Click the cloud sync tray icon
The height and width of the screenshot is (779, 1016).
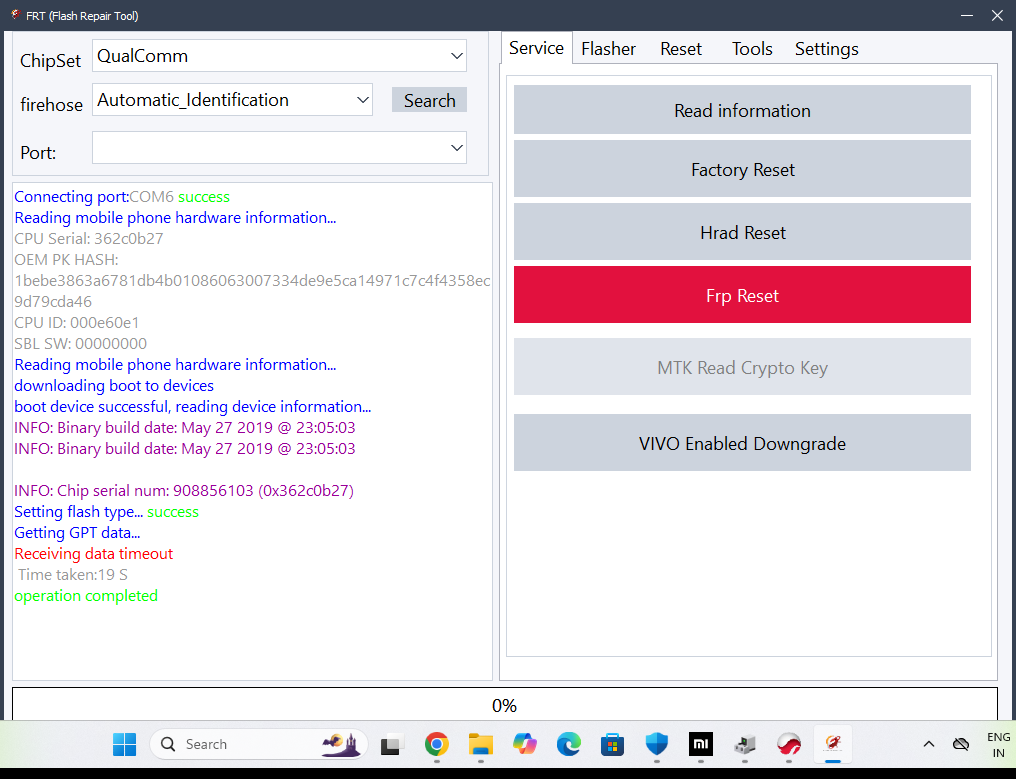[961, 744]
